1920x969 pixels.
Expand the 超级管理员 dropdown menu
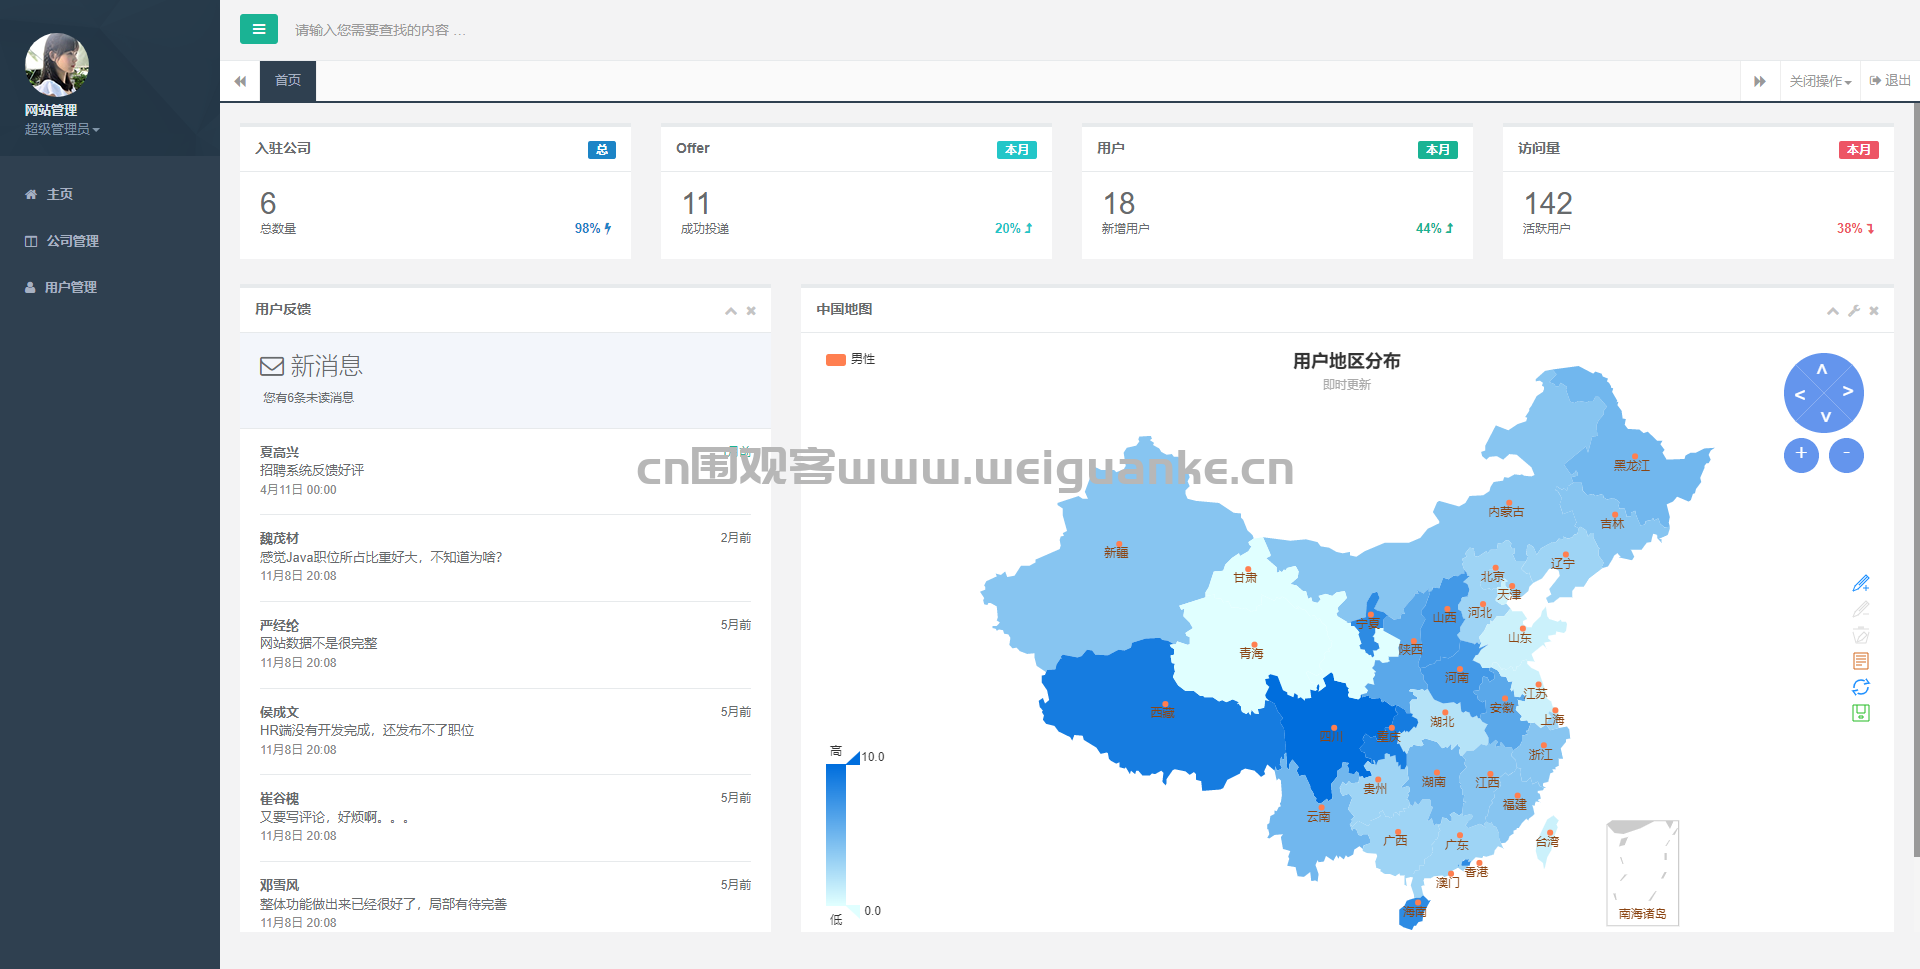click(62, 129)
